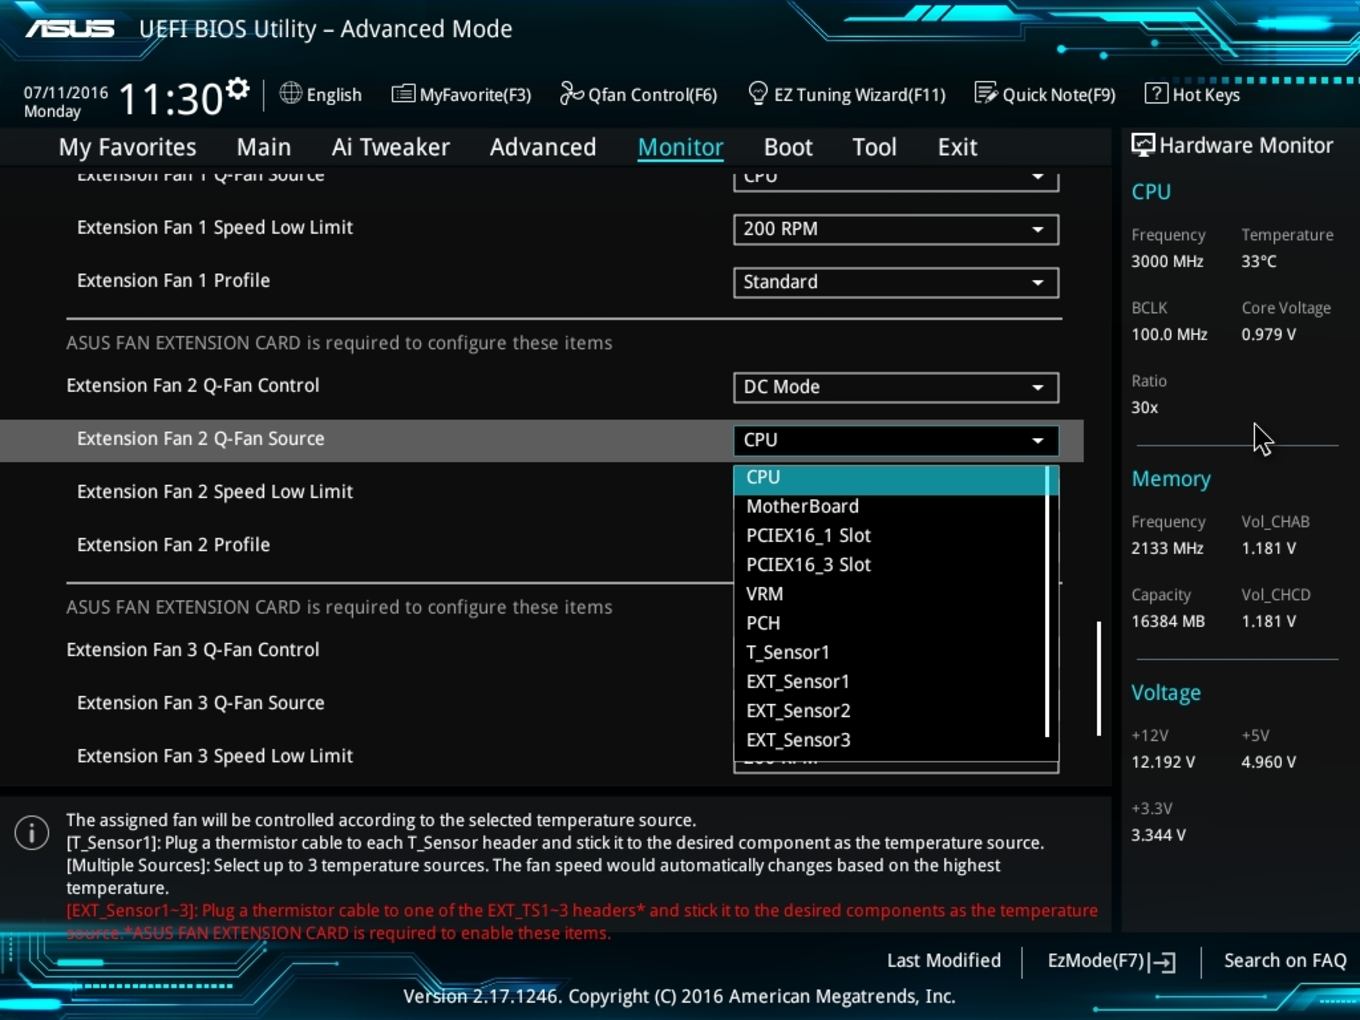This screenshot has width=1360, height=1020.
Task: Switch to EzMode(F7)
Action: 1111,961
